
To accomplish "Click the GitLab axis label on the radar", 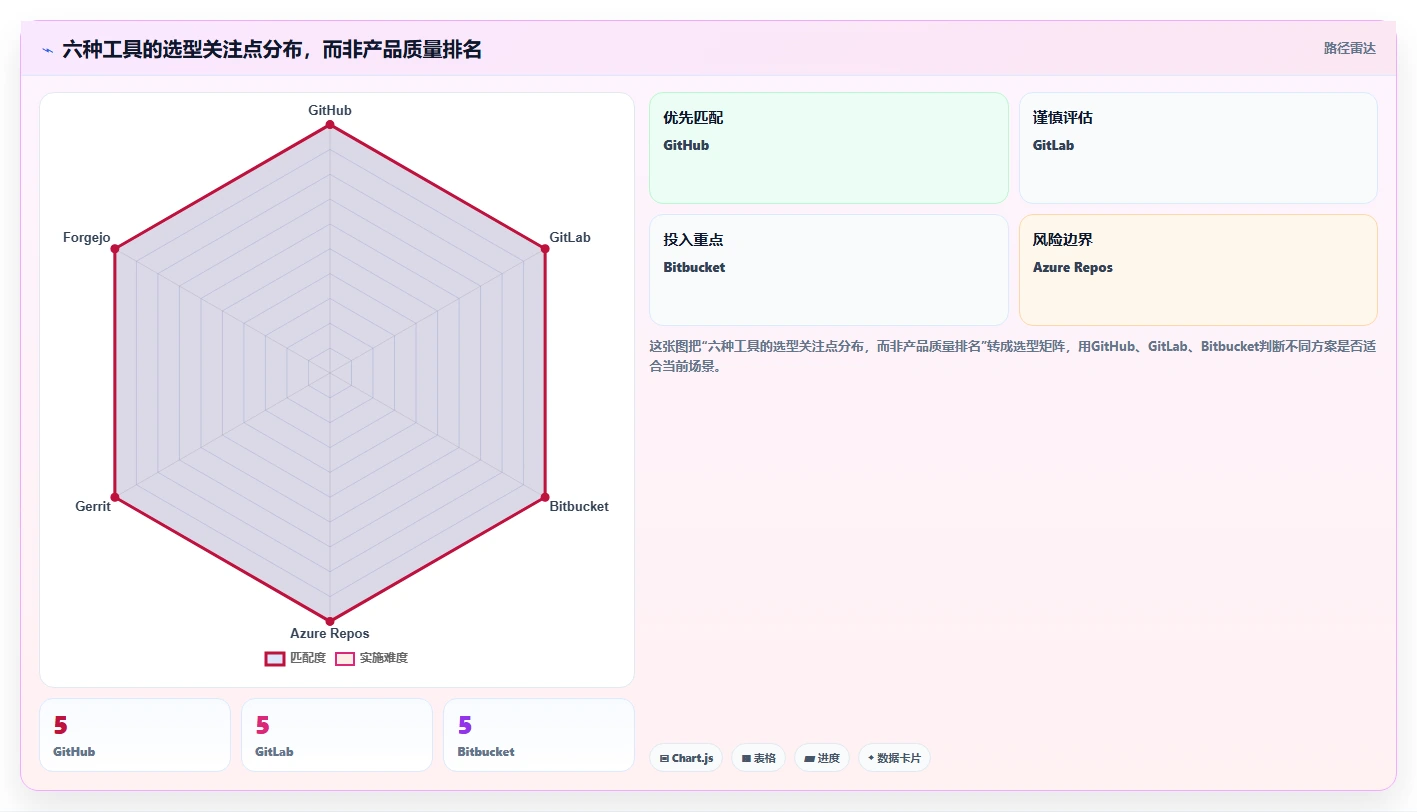I will 570,238.
